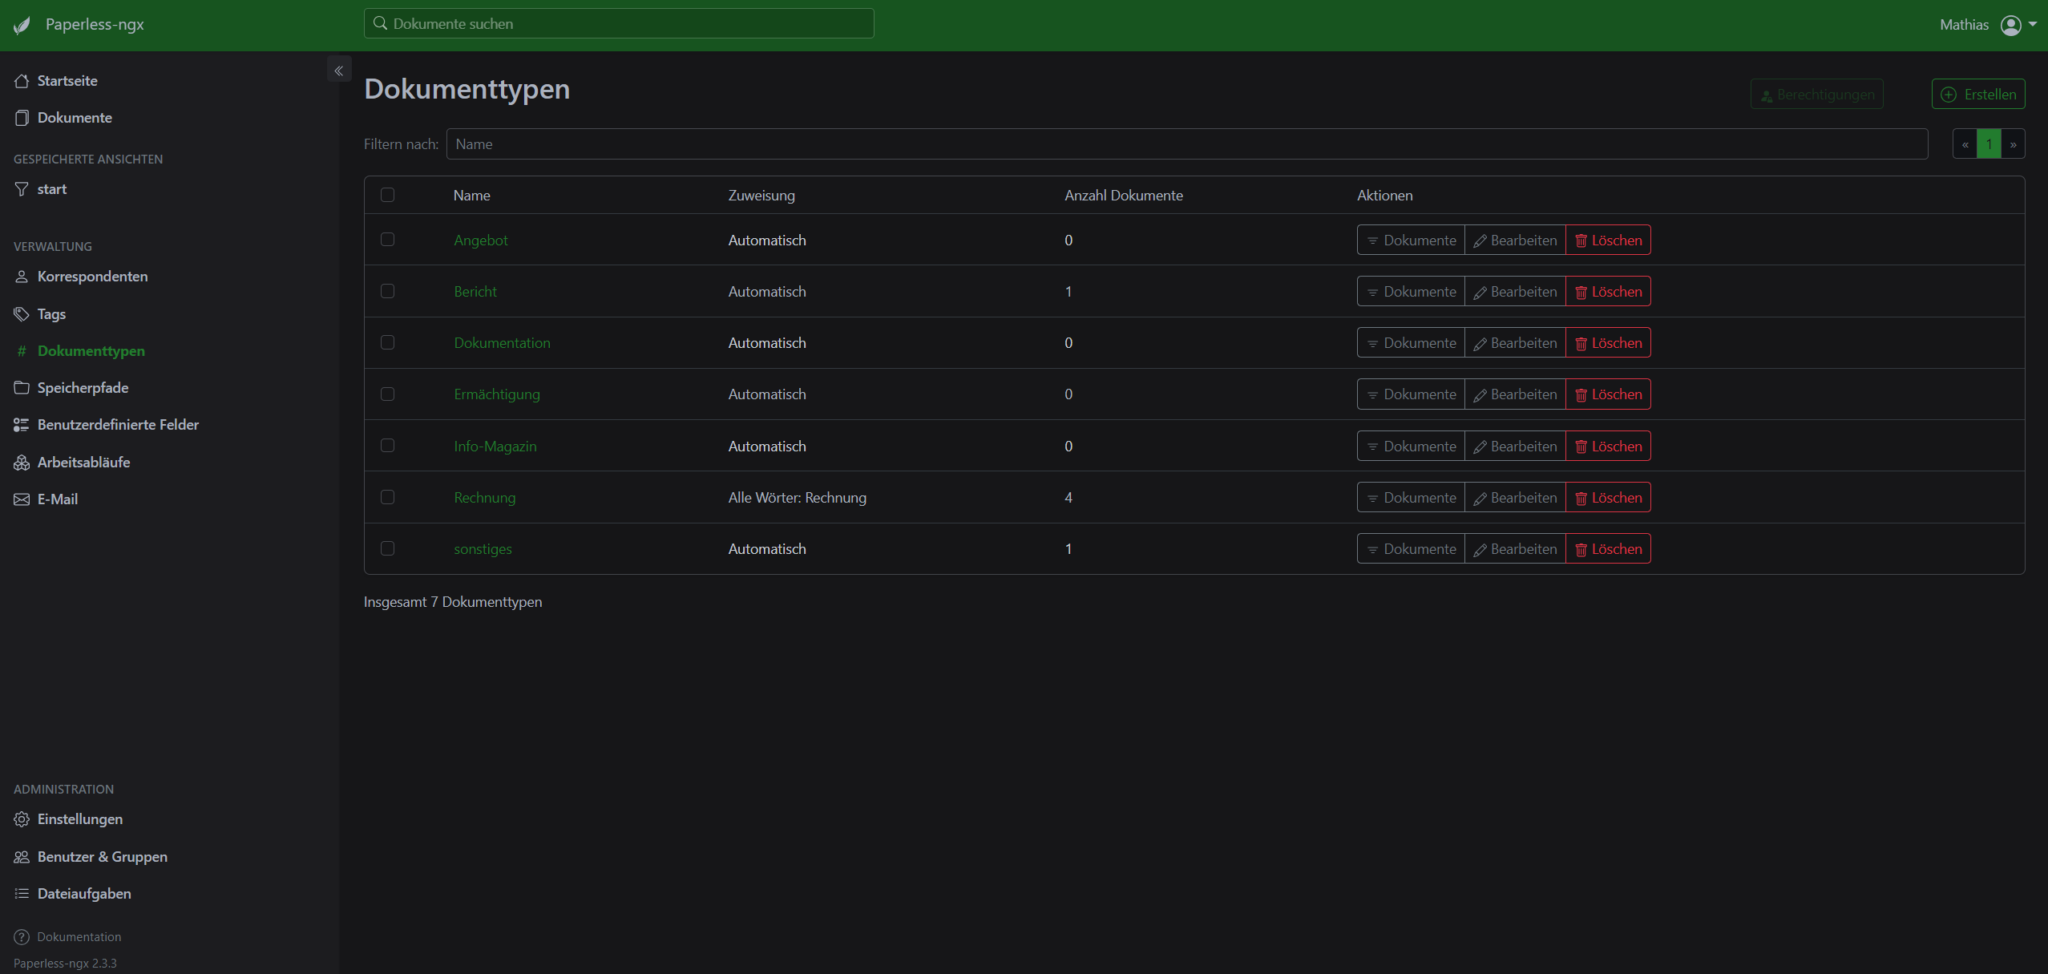Select the Rechnung row checkbox
Image resolution: width=2048 pixels, height=974 pixels.
coord(388,497)
